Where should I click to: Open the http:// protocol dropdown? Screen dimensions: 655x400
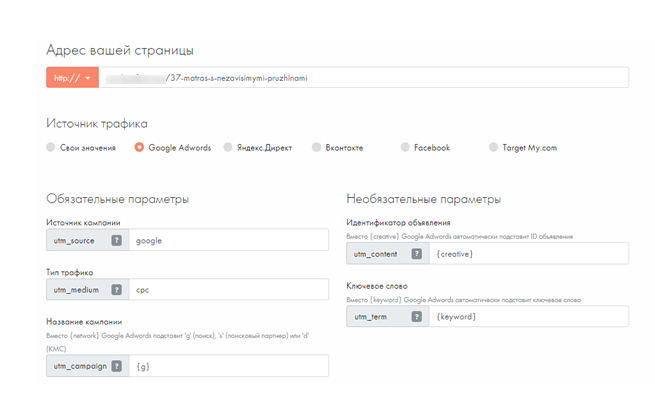pyautogui.click(x=72, y=78)
